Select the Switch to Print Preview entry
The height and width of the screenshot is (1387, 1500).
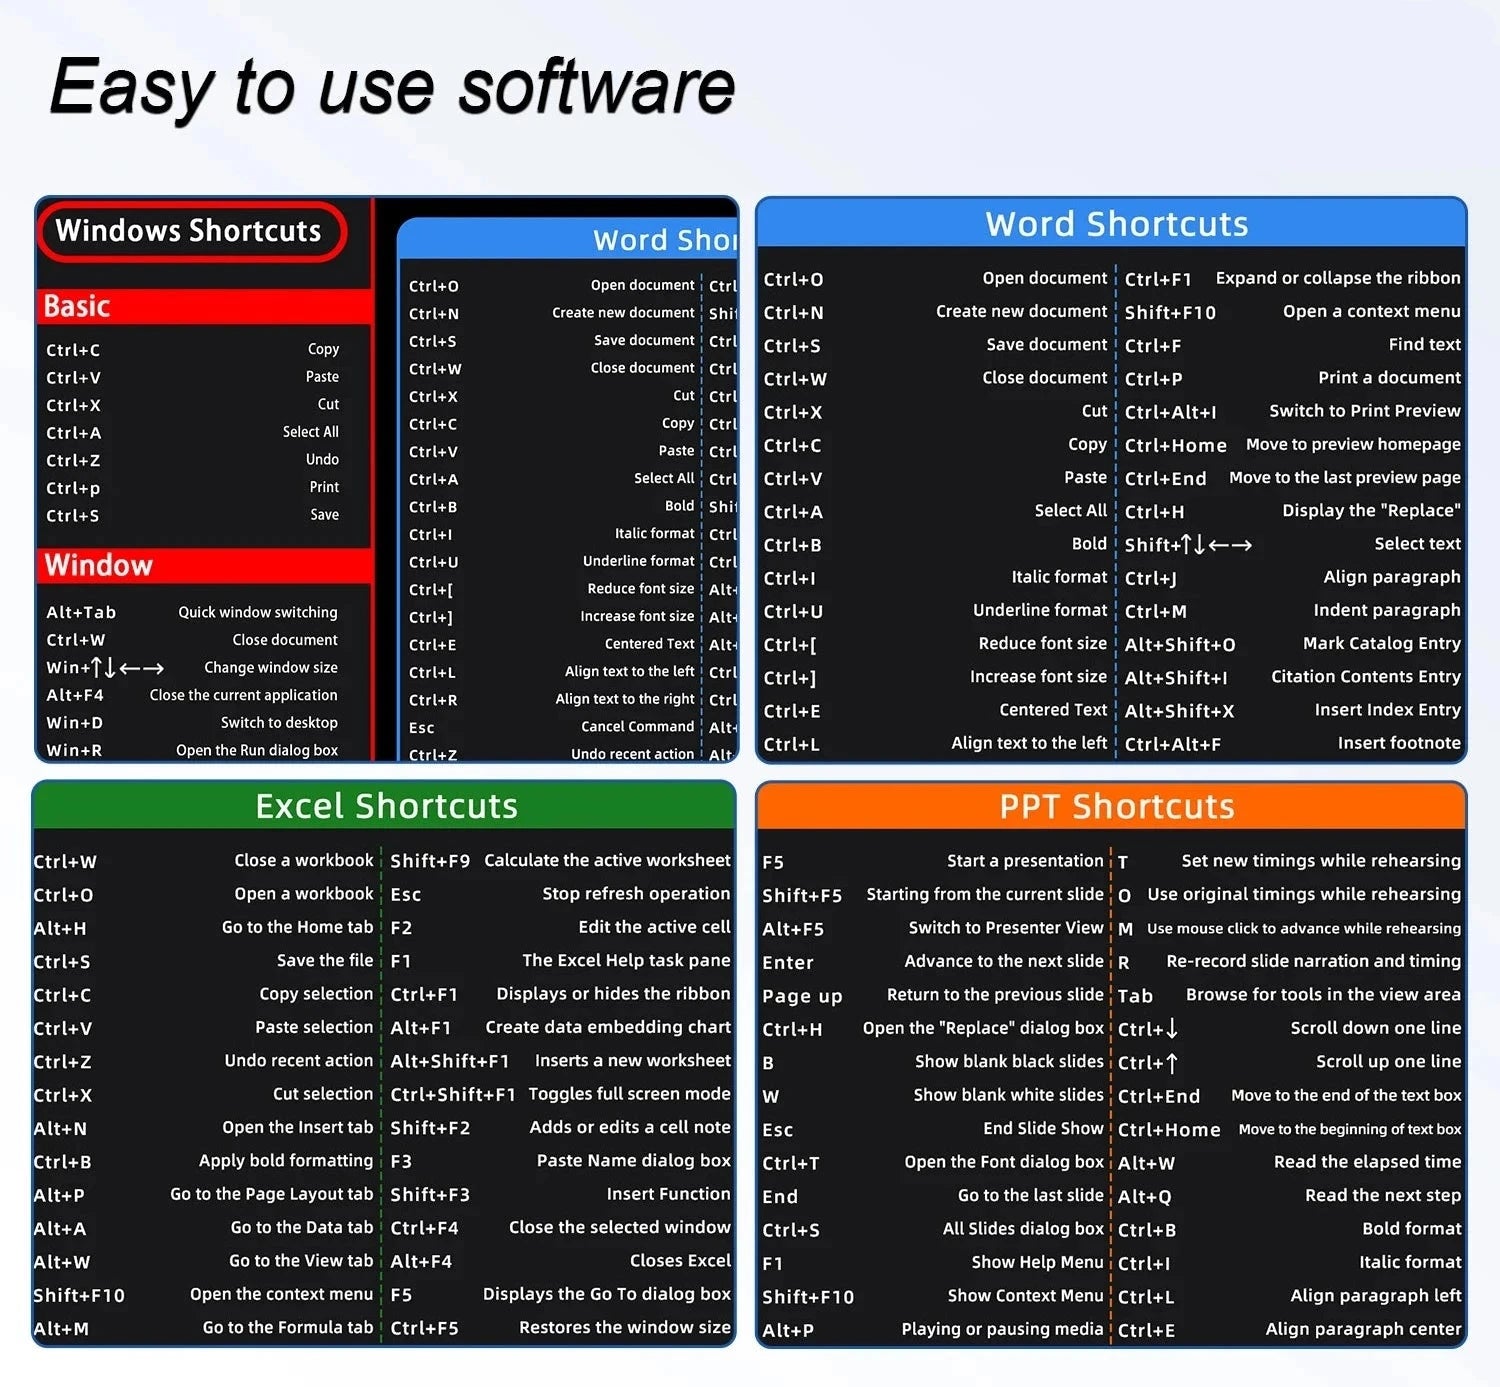[x=1291, y=411]
